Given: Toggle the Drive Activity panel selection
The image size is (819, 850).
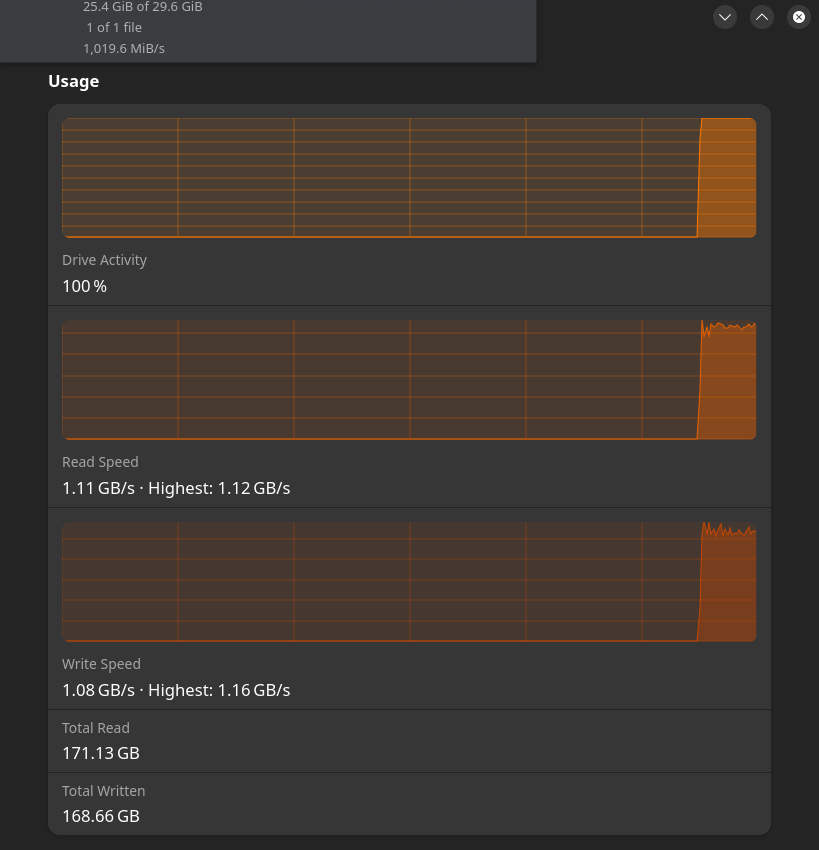Looking at the screenshot, I should coord(409,206).
